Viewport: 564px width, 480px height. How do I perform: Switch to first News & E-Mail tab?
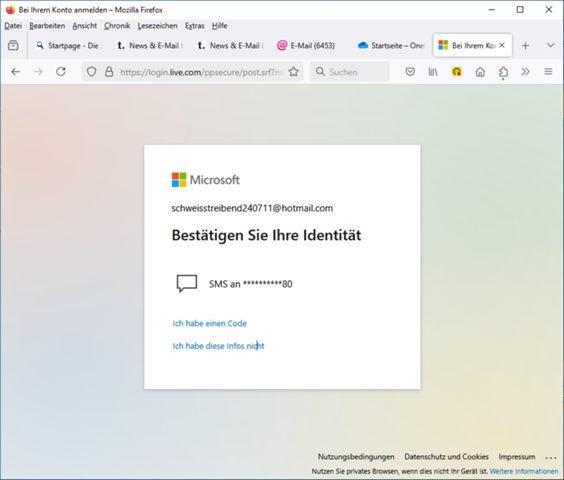click(x=150, y=46)
